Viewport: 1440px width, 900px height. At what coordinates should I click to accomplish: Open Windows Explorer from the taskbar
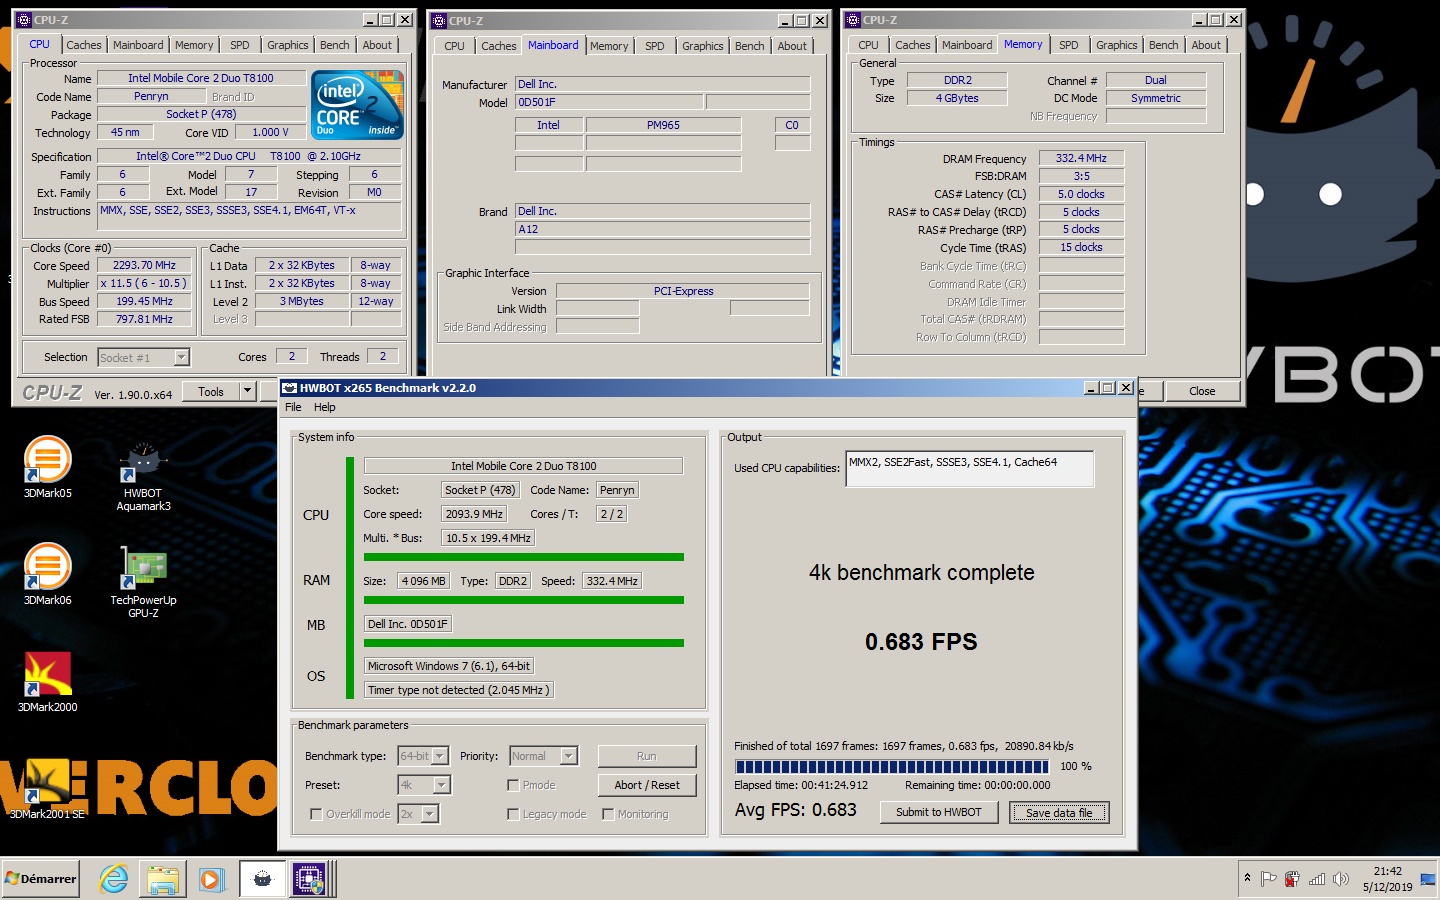(x=162, y=879)
